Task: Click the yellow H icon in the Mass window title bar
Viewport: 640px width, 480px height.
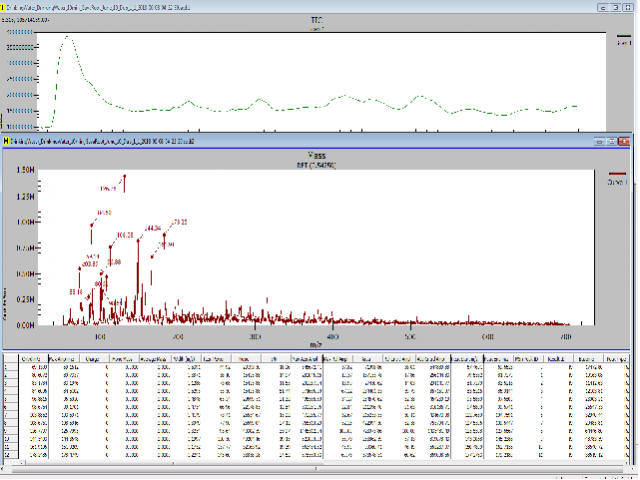Action: pyautogui.click(x=6, y=141)
